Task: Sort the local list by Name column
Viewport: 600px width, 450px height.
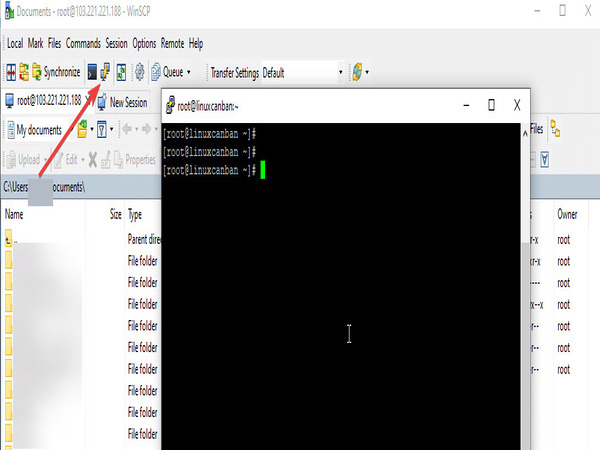Action: (x=14, y=214)
